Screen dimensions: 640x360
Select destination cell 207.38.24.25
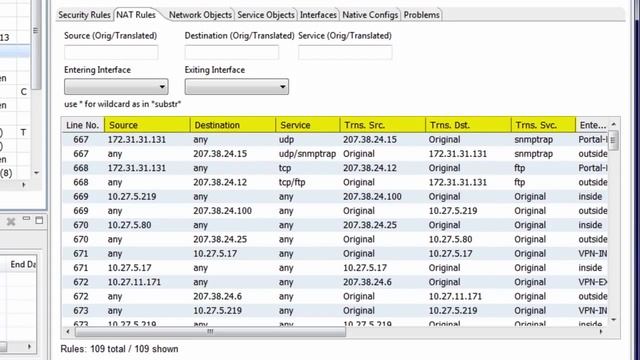click(220, 240)
